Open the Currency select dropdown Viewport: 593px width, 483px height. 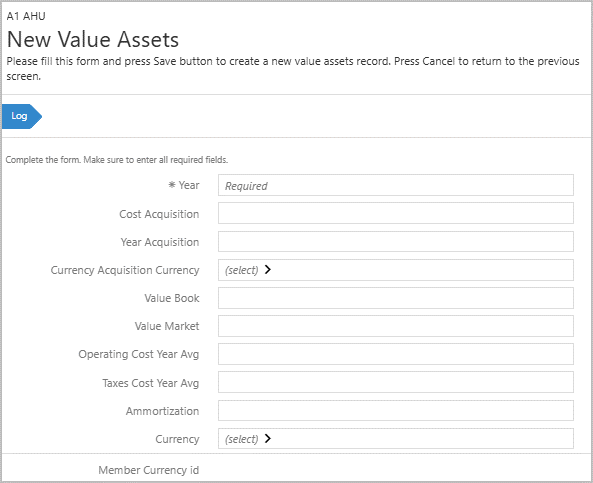coord(396,439)
